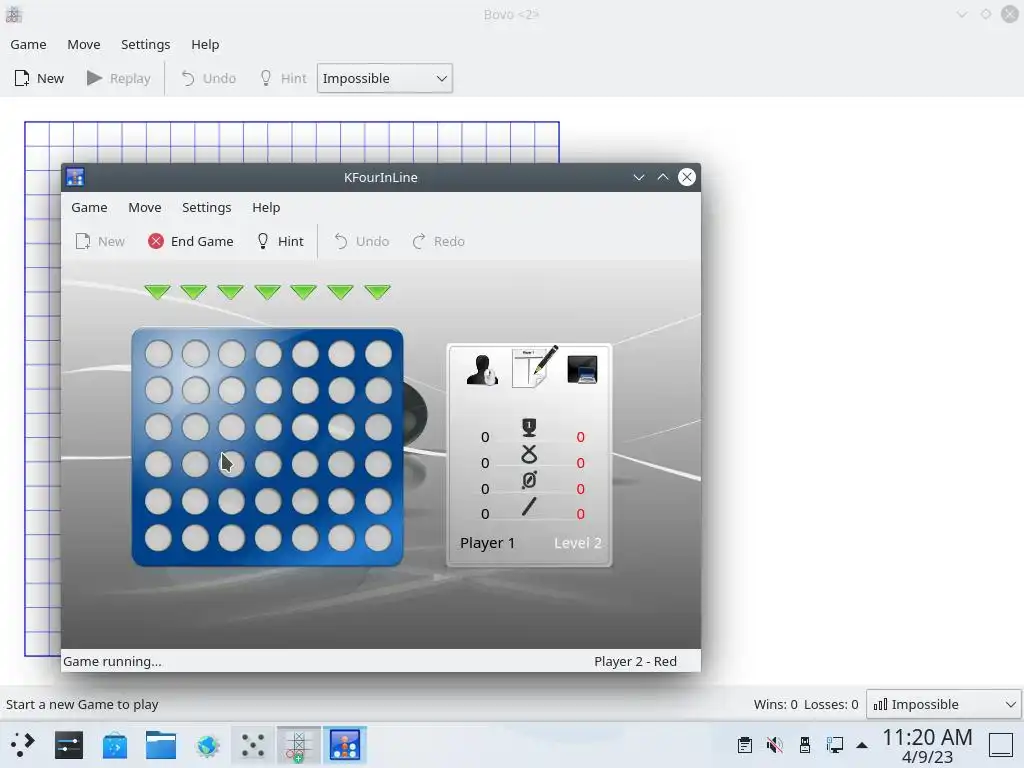
Task: Click the trophy wins icon in score panel
Action: pos(529,427)
